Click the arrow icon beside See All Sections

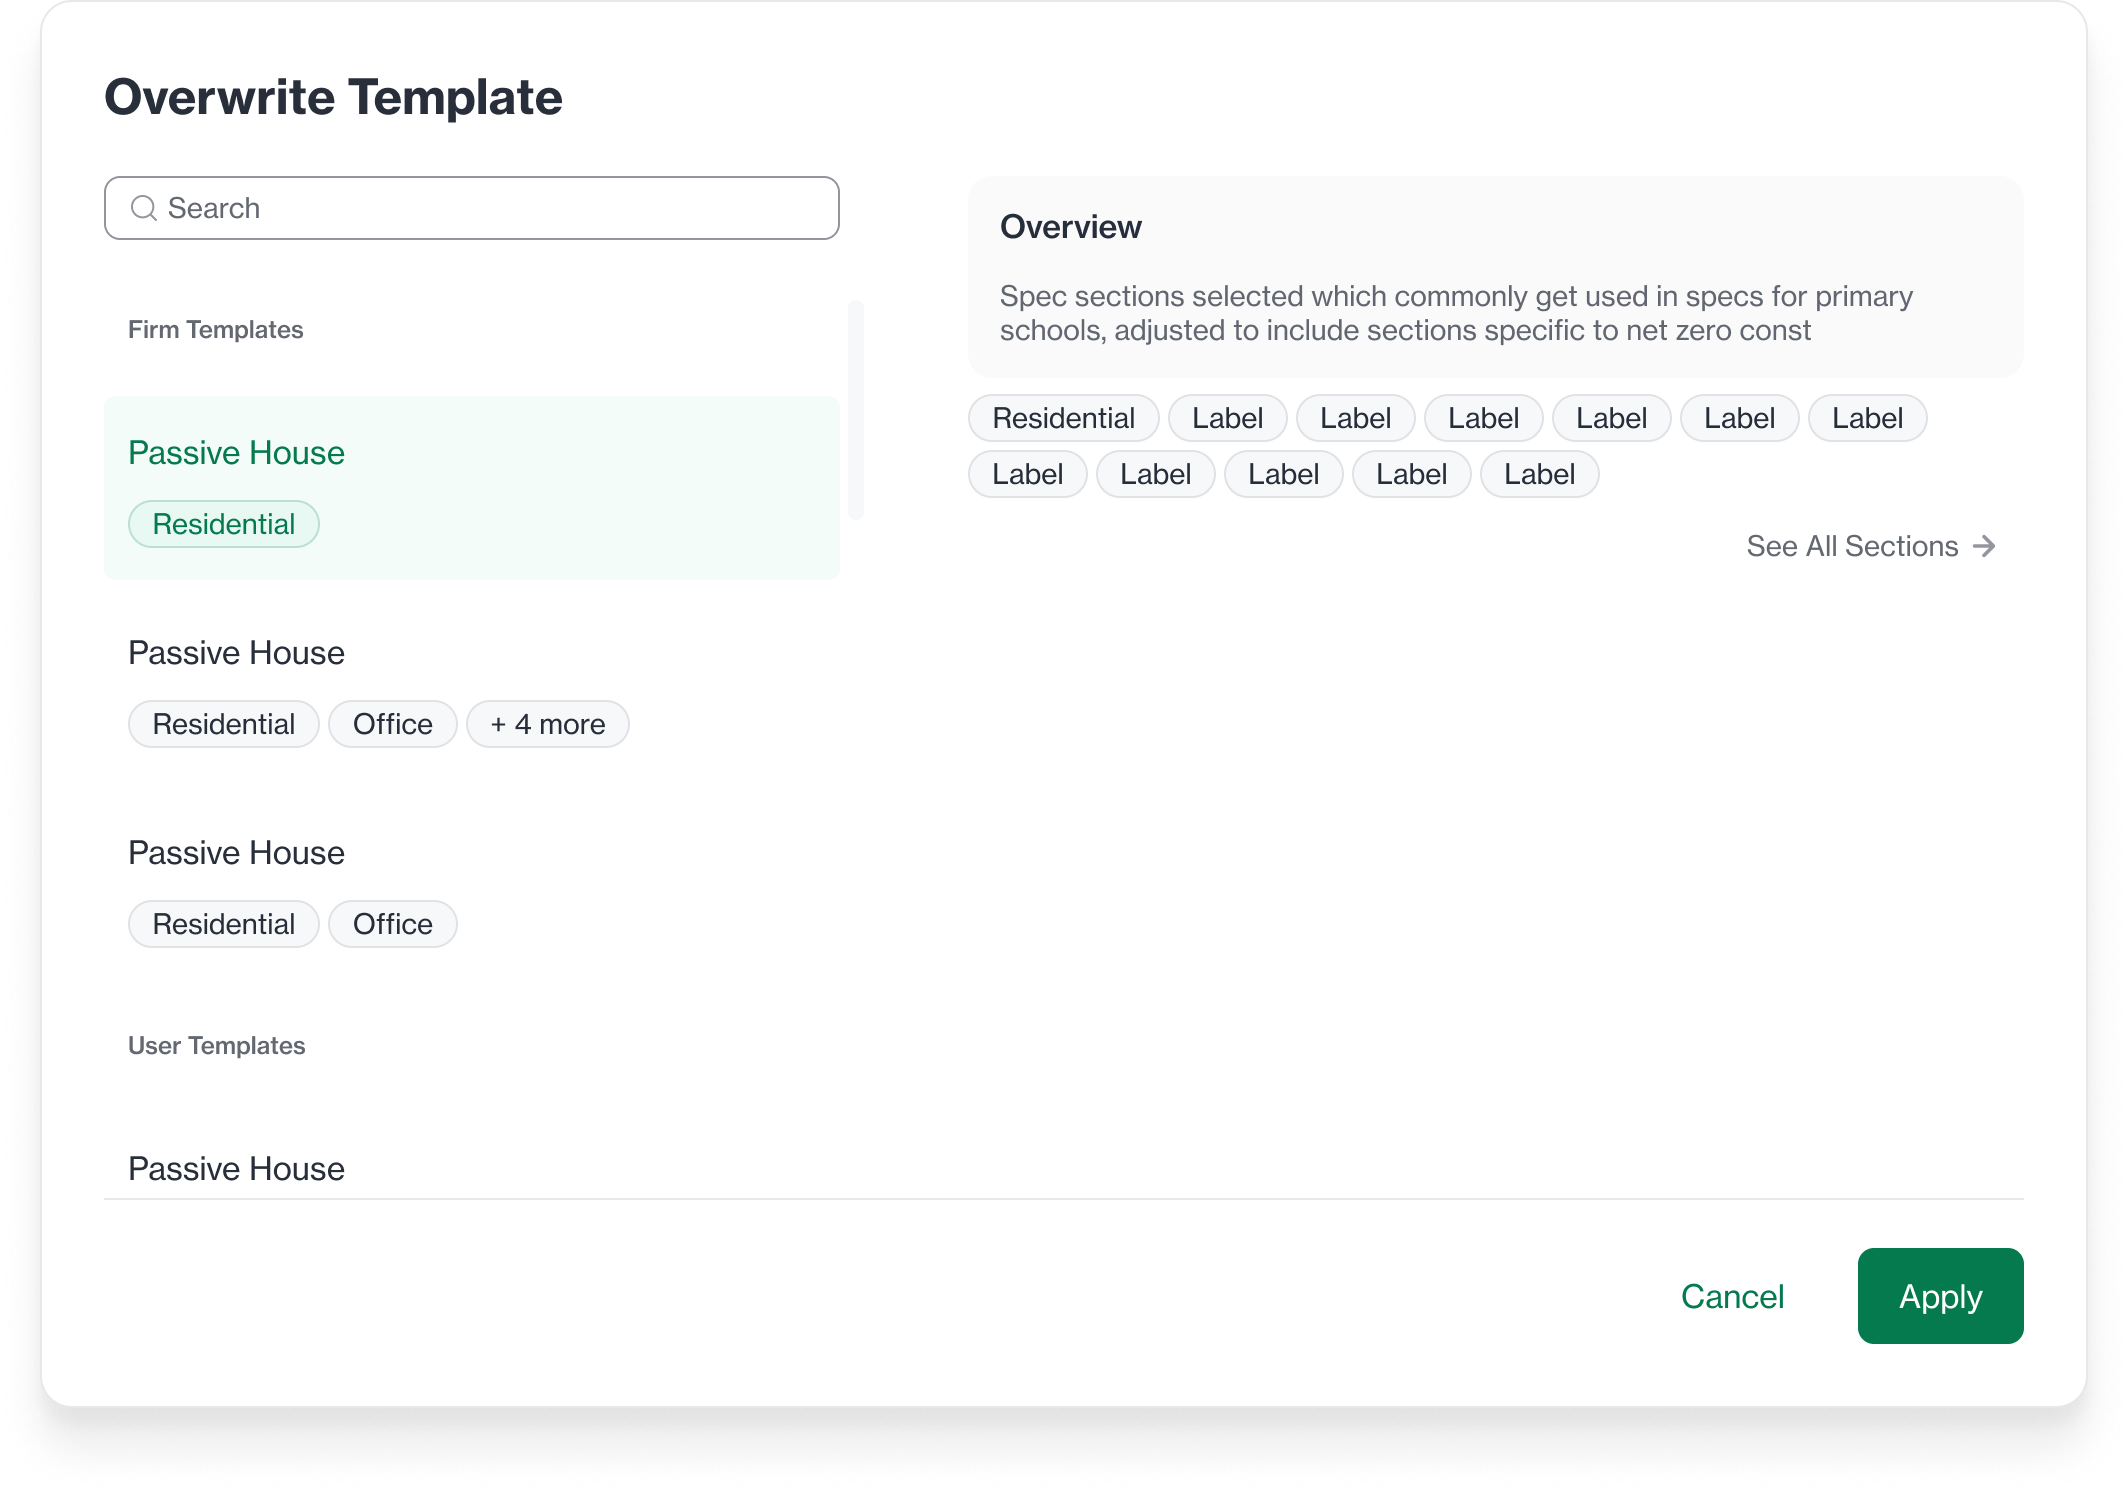tap(1984, 546)
